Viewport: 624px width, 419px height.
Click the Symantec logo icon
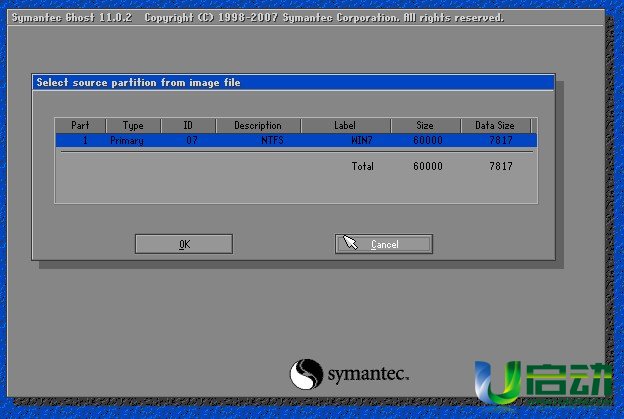coord(306,374)
